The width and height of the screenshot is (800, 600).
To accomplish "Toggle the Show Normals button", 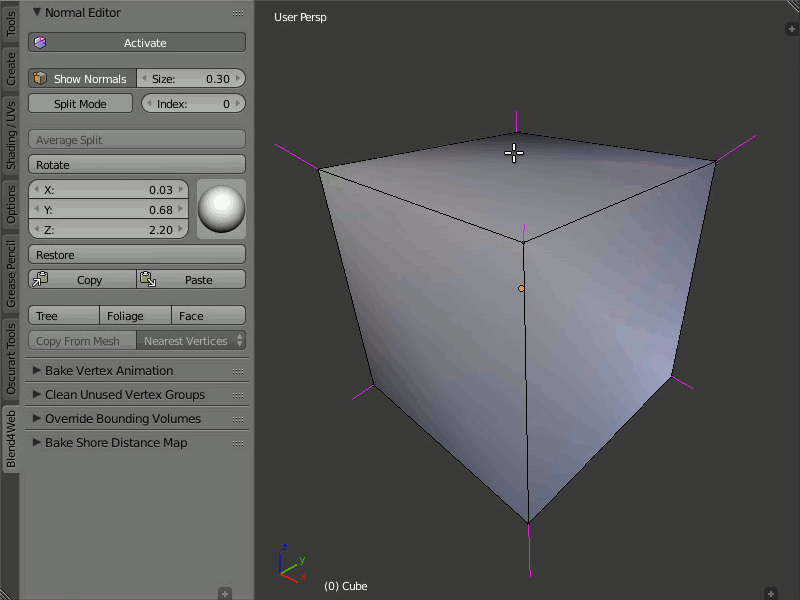I will [81, 79].
